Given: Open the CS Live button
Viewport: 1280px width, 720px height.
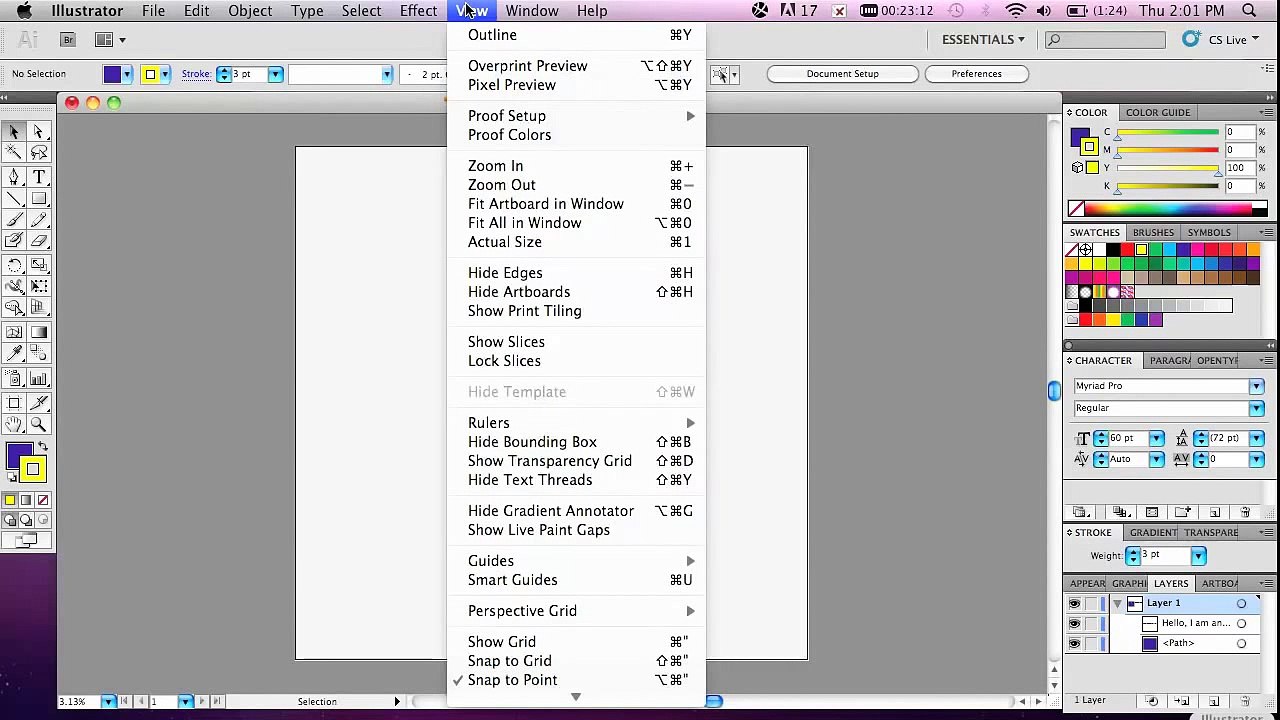Looking at the screenshot, I should (1221, 39).
